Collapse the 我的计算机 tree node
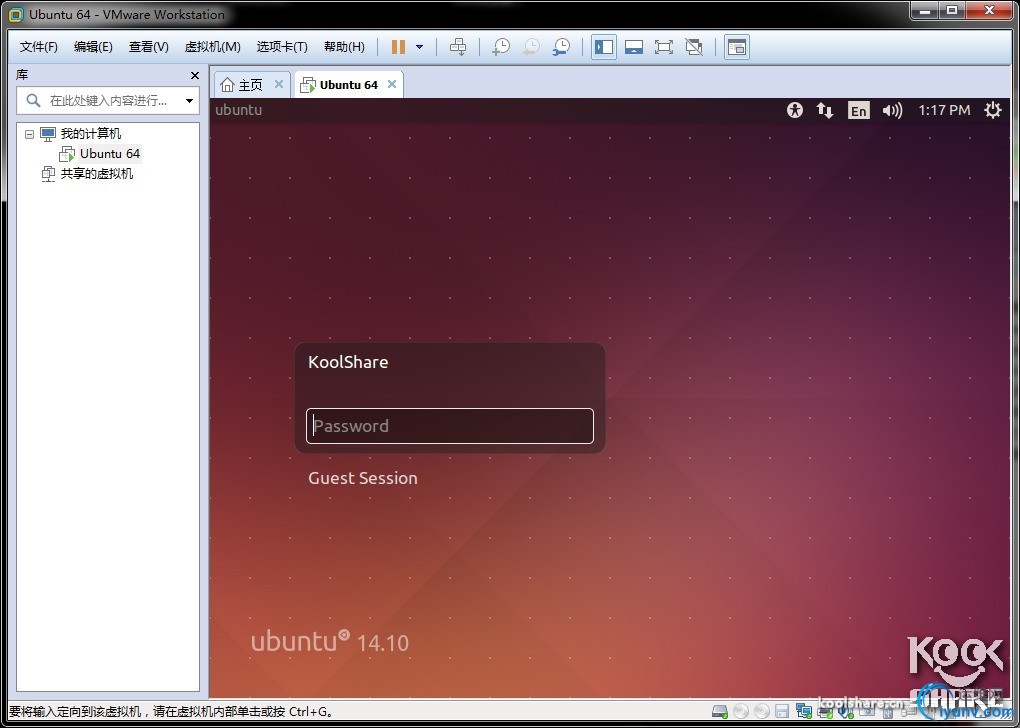 click(29, 134)
